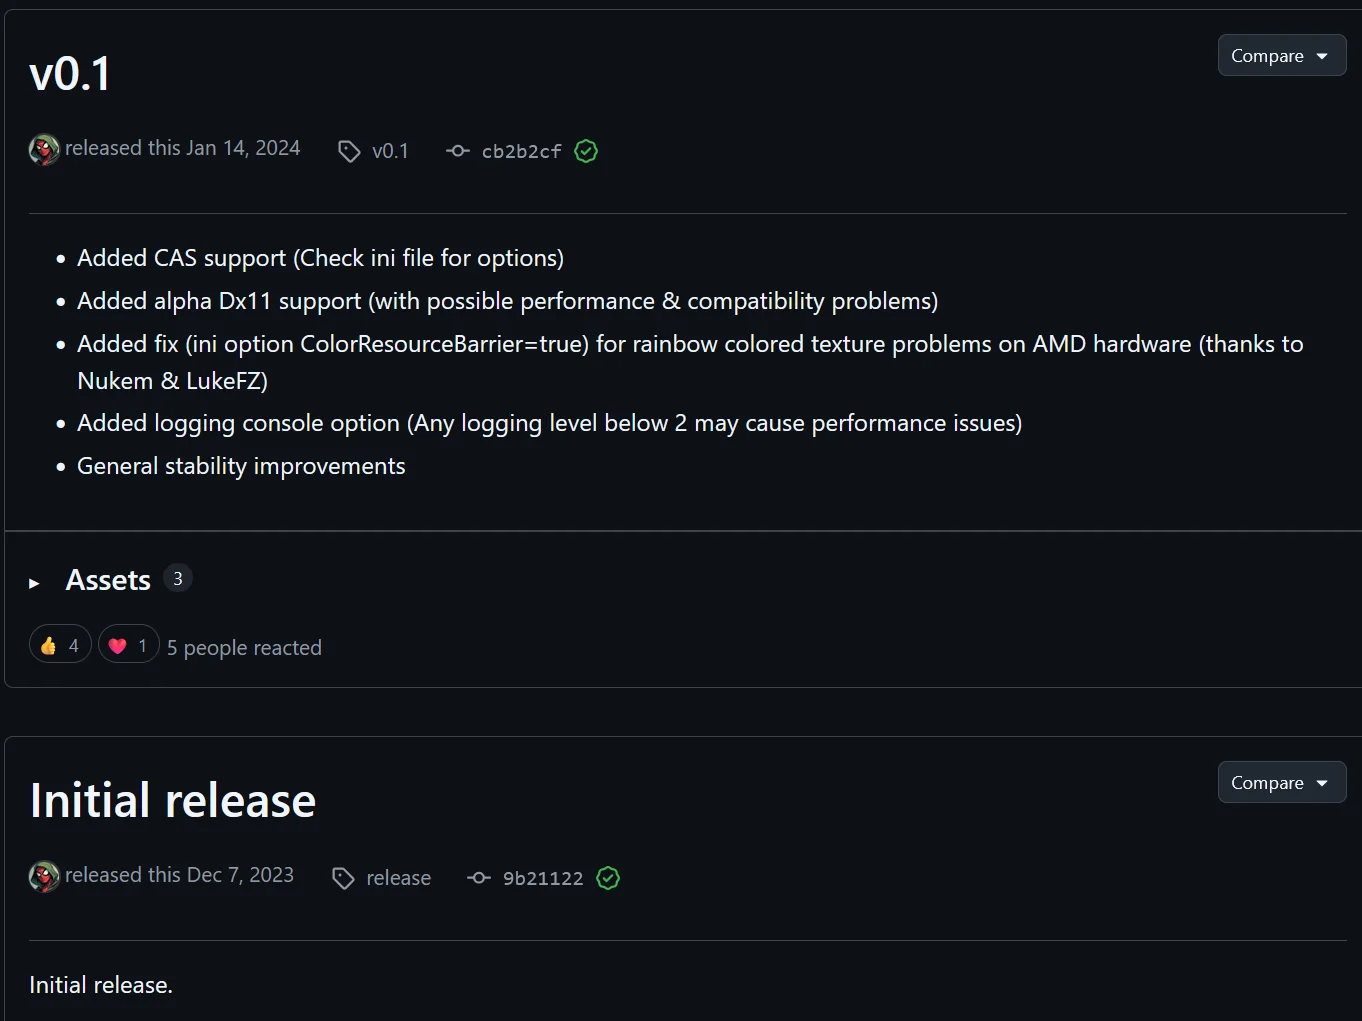Open commit 9b21122
1362x1021 pixels.
pyautogui.click(x=543, y=878)
